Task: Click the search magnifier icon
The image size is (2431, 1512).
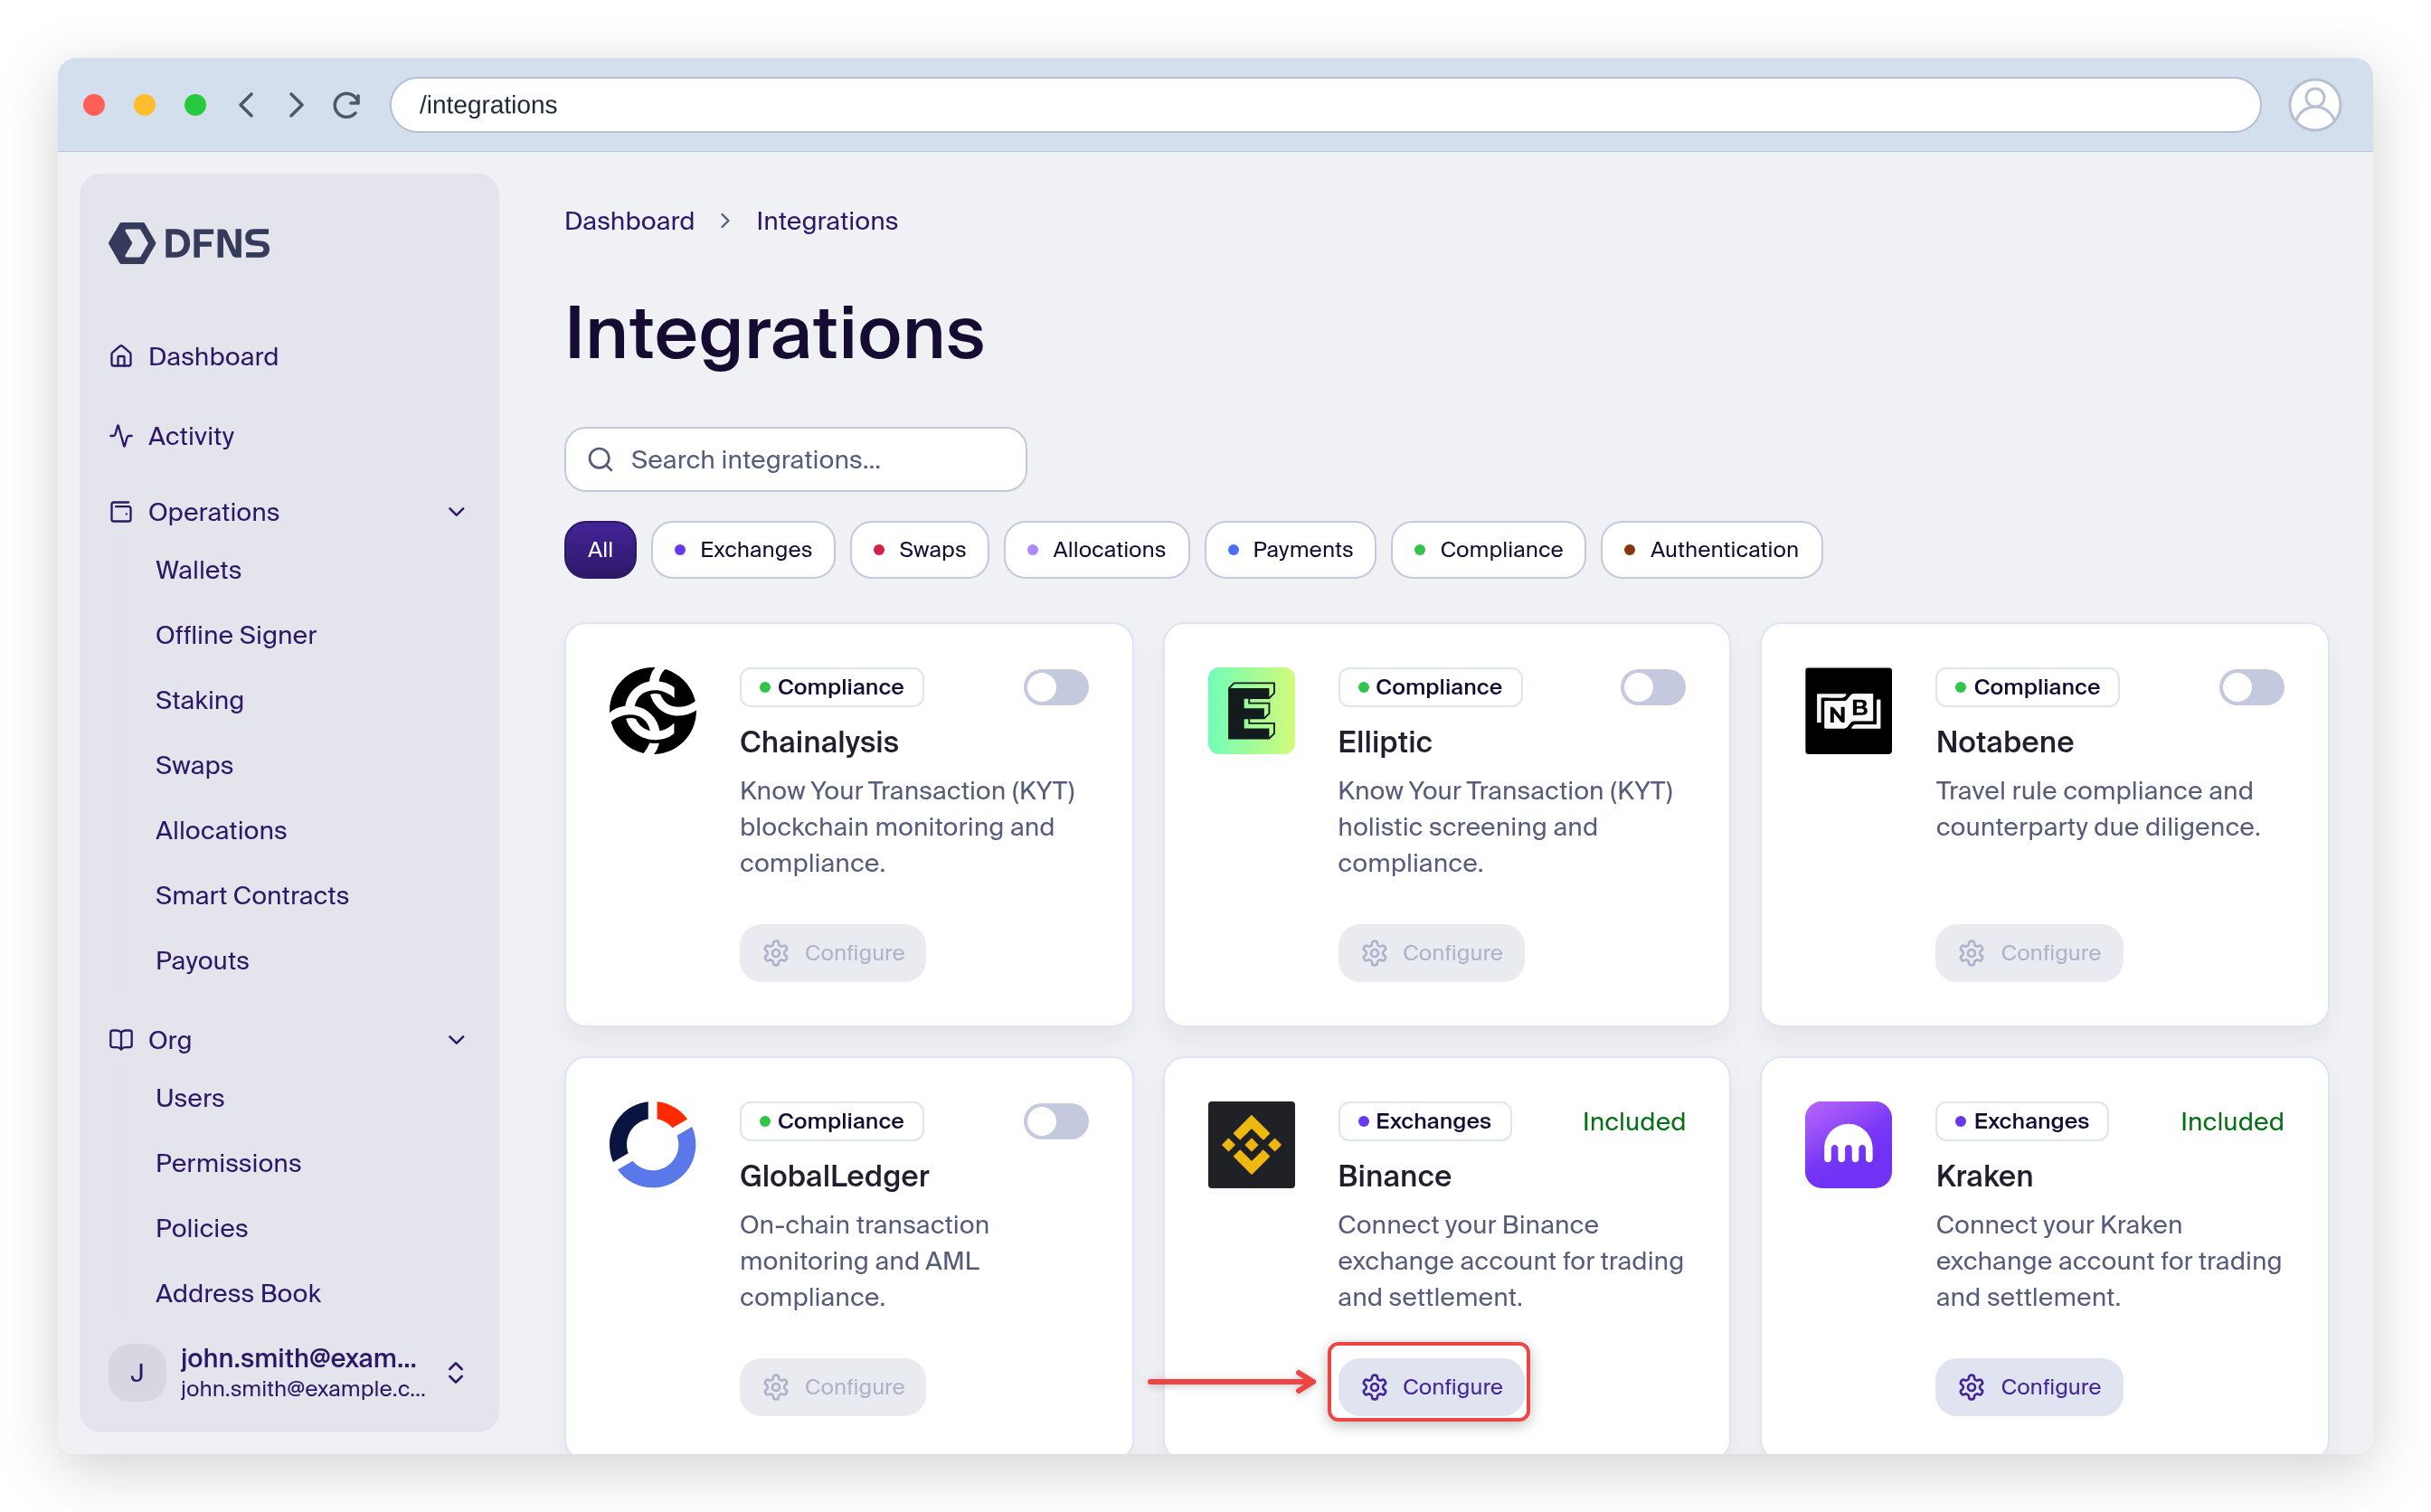Action: [x=600, y=459]
